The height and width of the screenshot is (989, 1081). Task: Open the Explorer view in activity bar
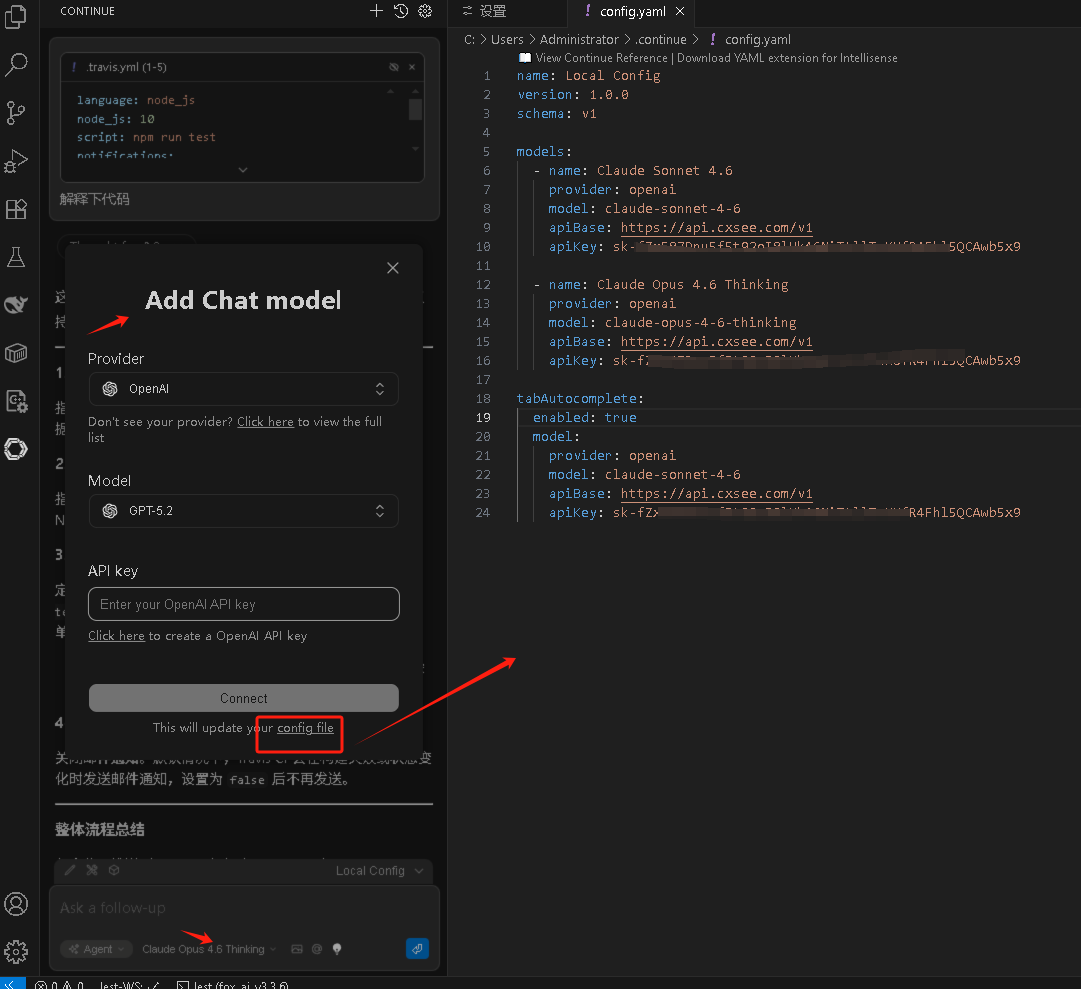16,17
